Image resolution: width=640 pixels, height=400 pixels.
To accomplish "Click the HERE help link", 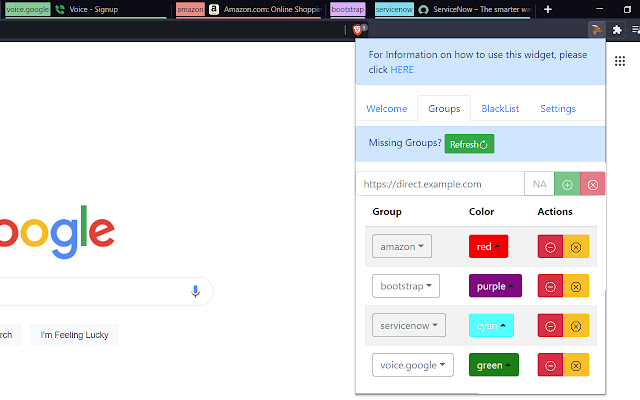I will pyautogui.click(x=402, y=70).
